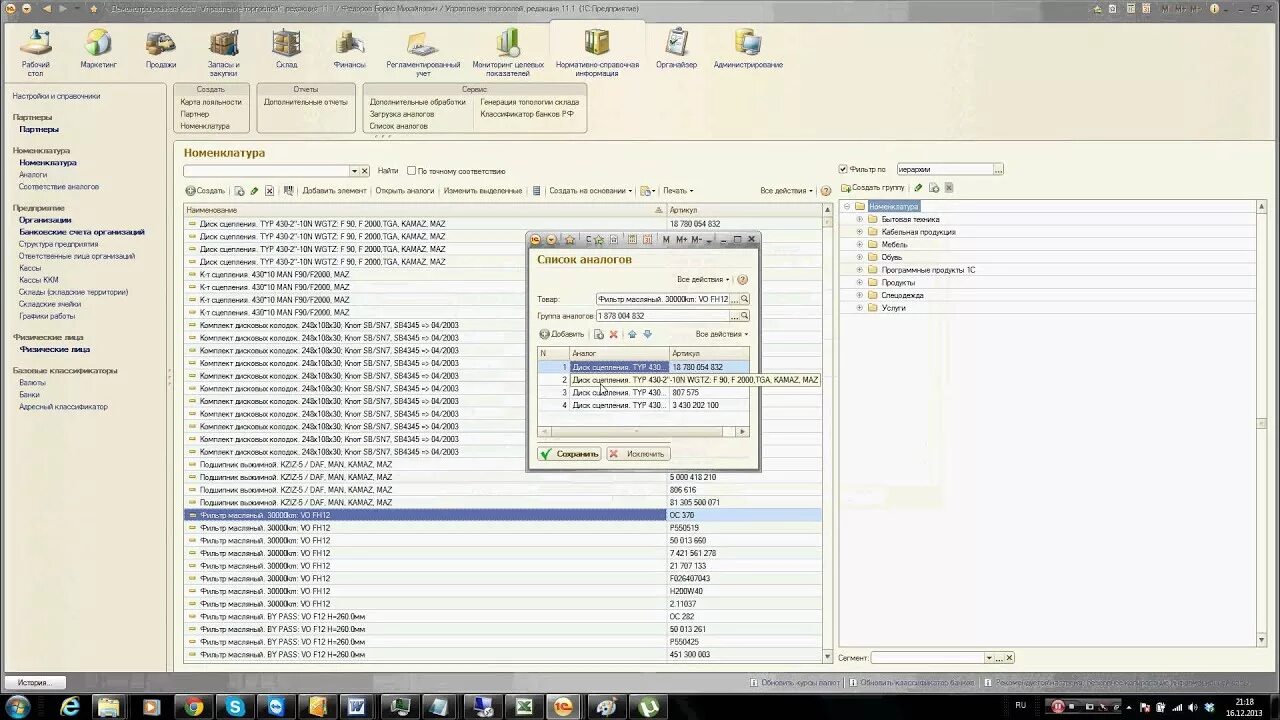Screen dimensions: 1280x720
Task: Open upper Все действия in Список аналогов
Action: [x=703, y=280]
